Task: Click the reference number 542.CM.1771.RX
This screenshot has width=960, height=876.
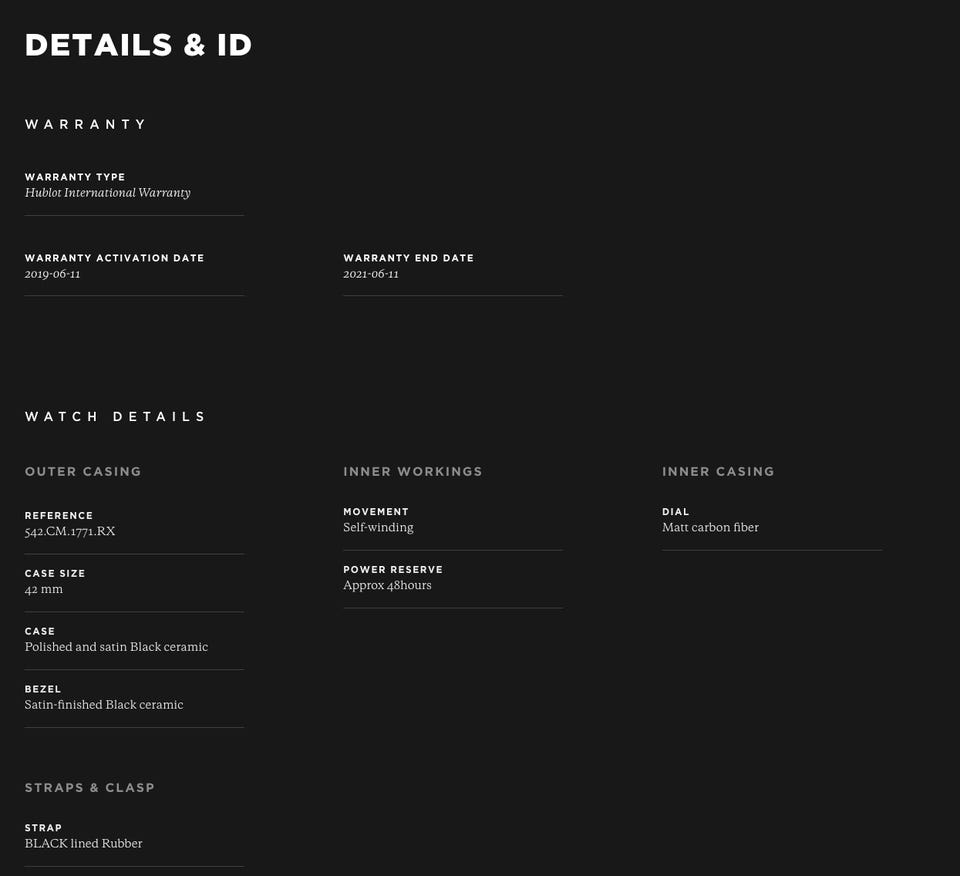Action: coord(69,531)
